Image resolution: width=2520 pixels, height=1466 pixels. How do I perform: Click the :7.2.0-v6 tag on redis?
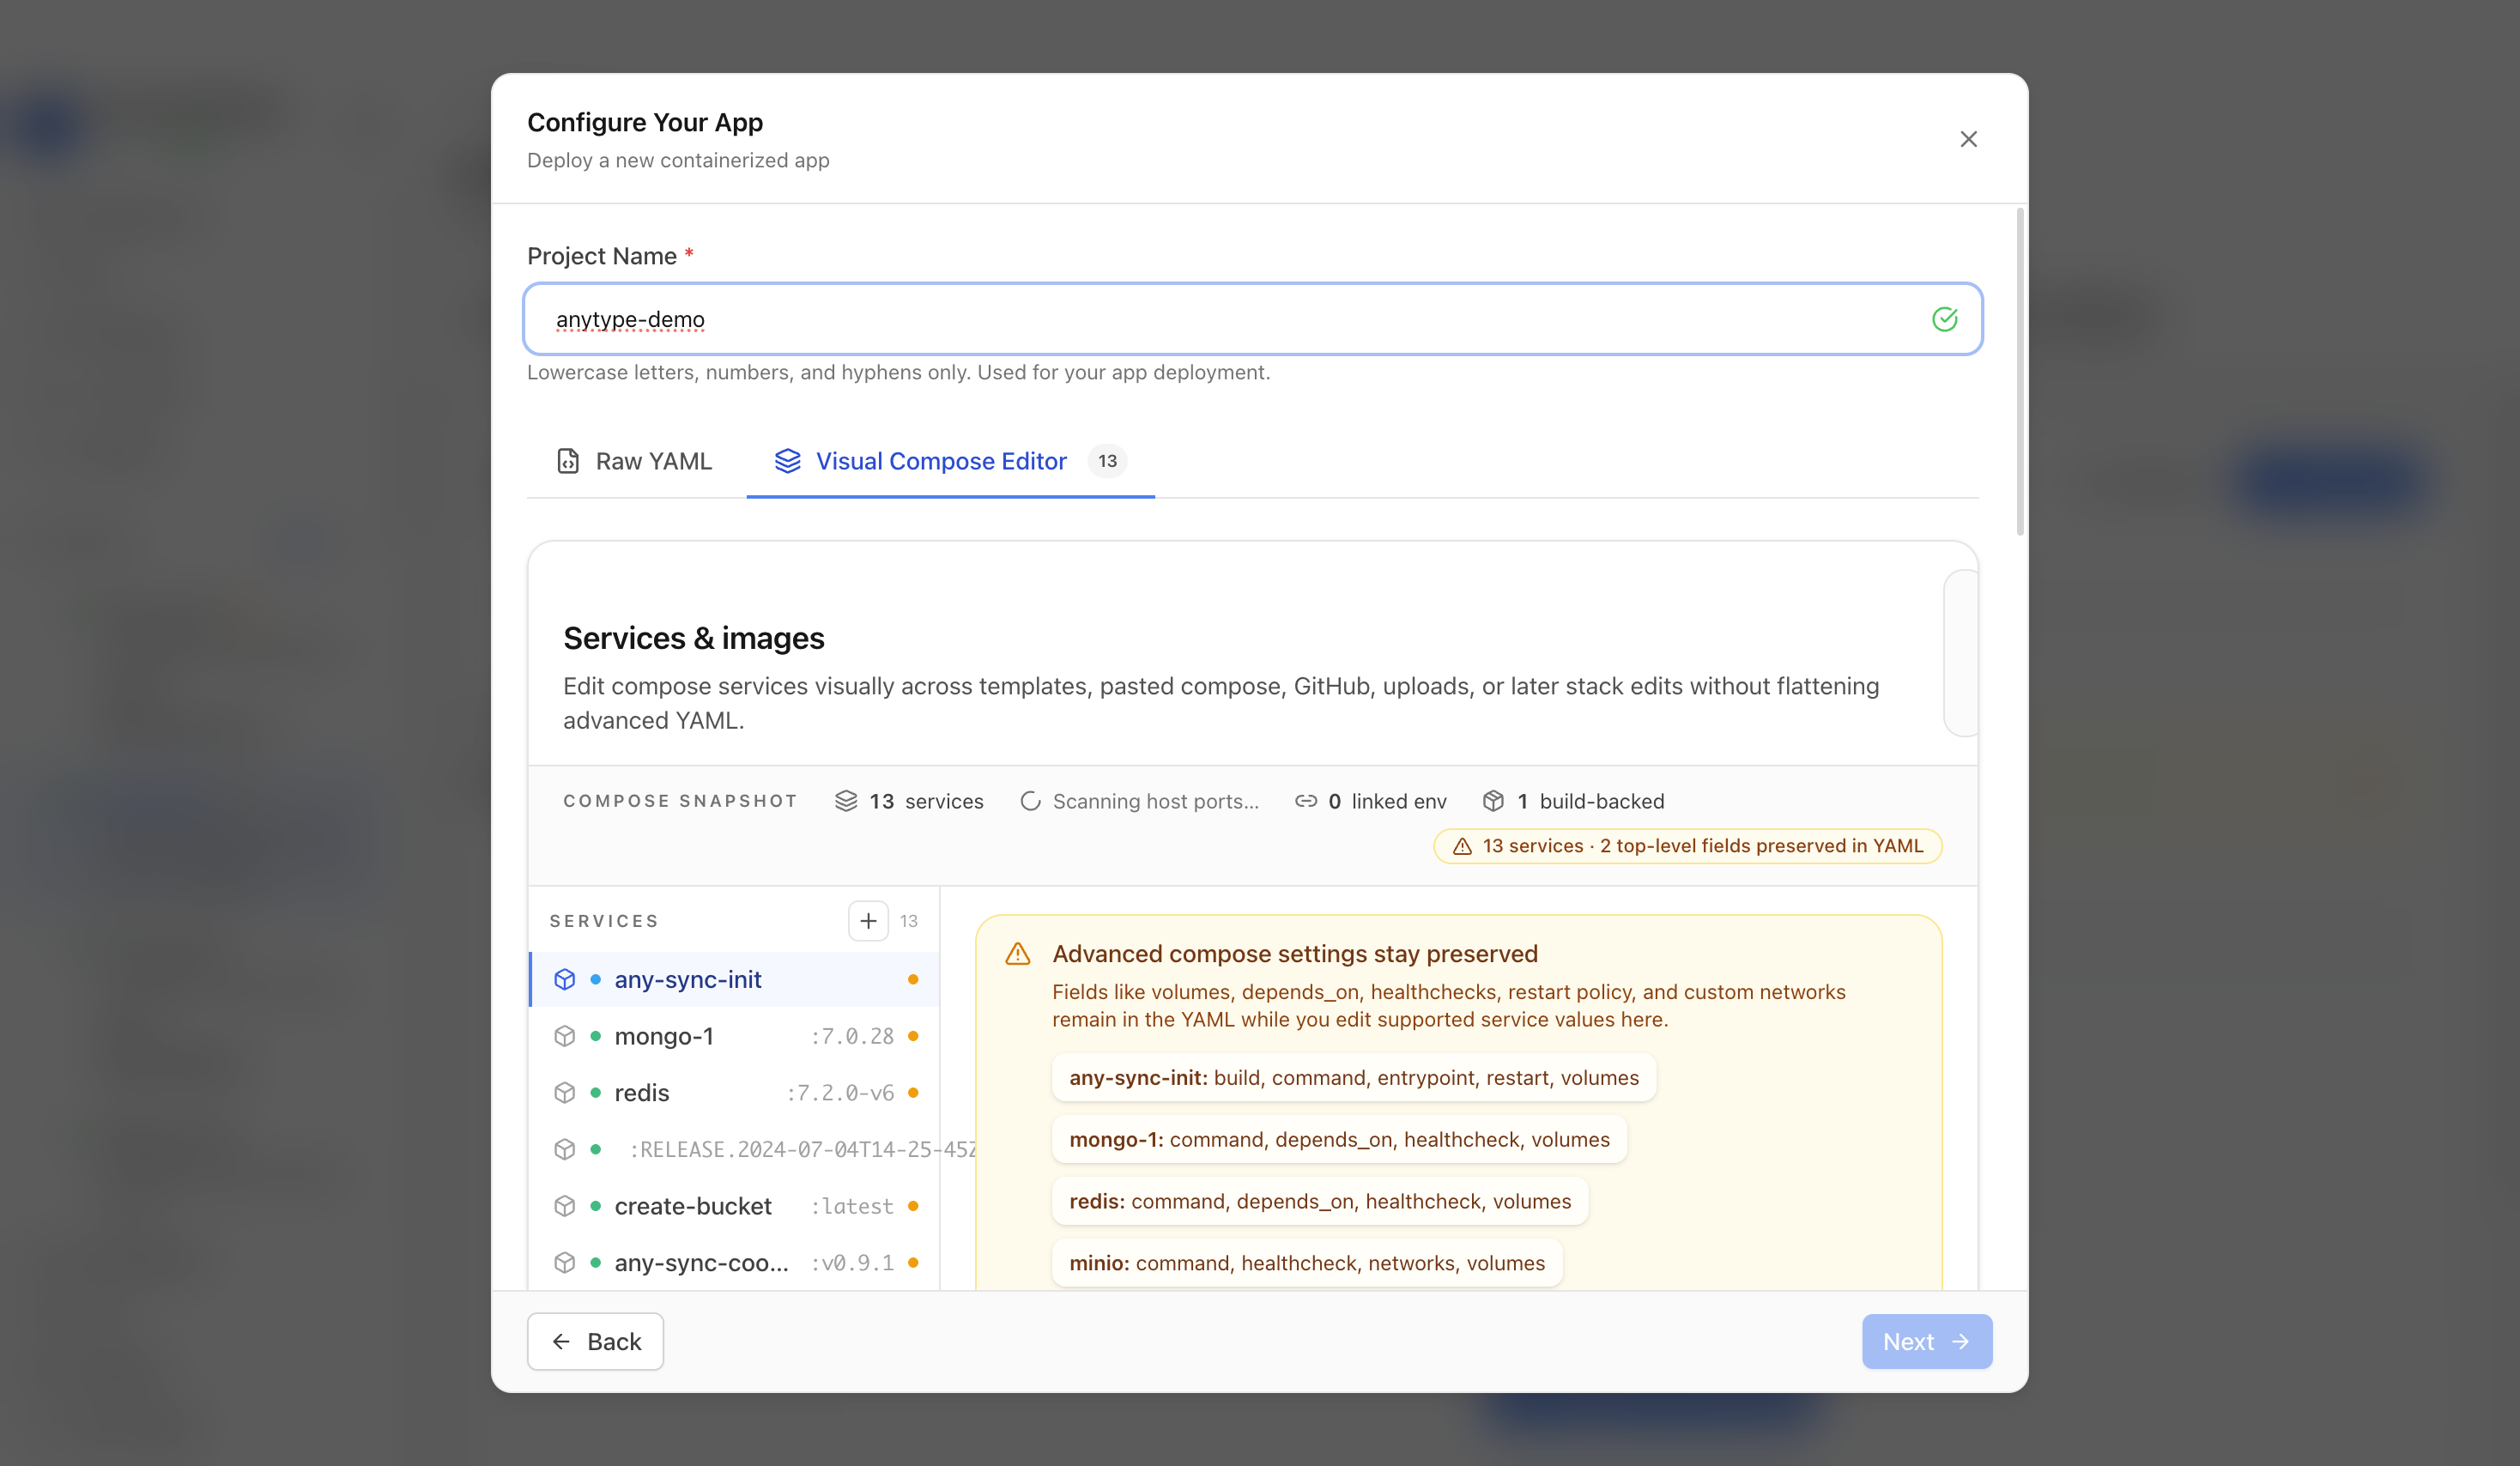tap(840, 1093)
